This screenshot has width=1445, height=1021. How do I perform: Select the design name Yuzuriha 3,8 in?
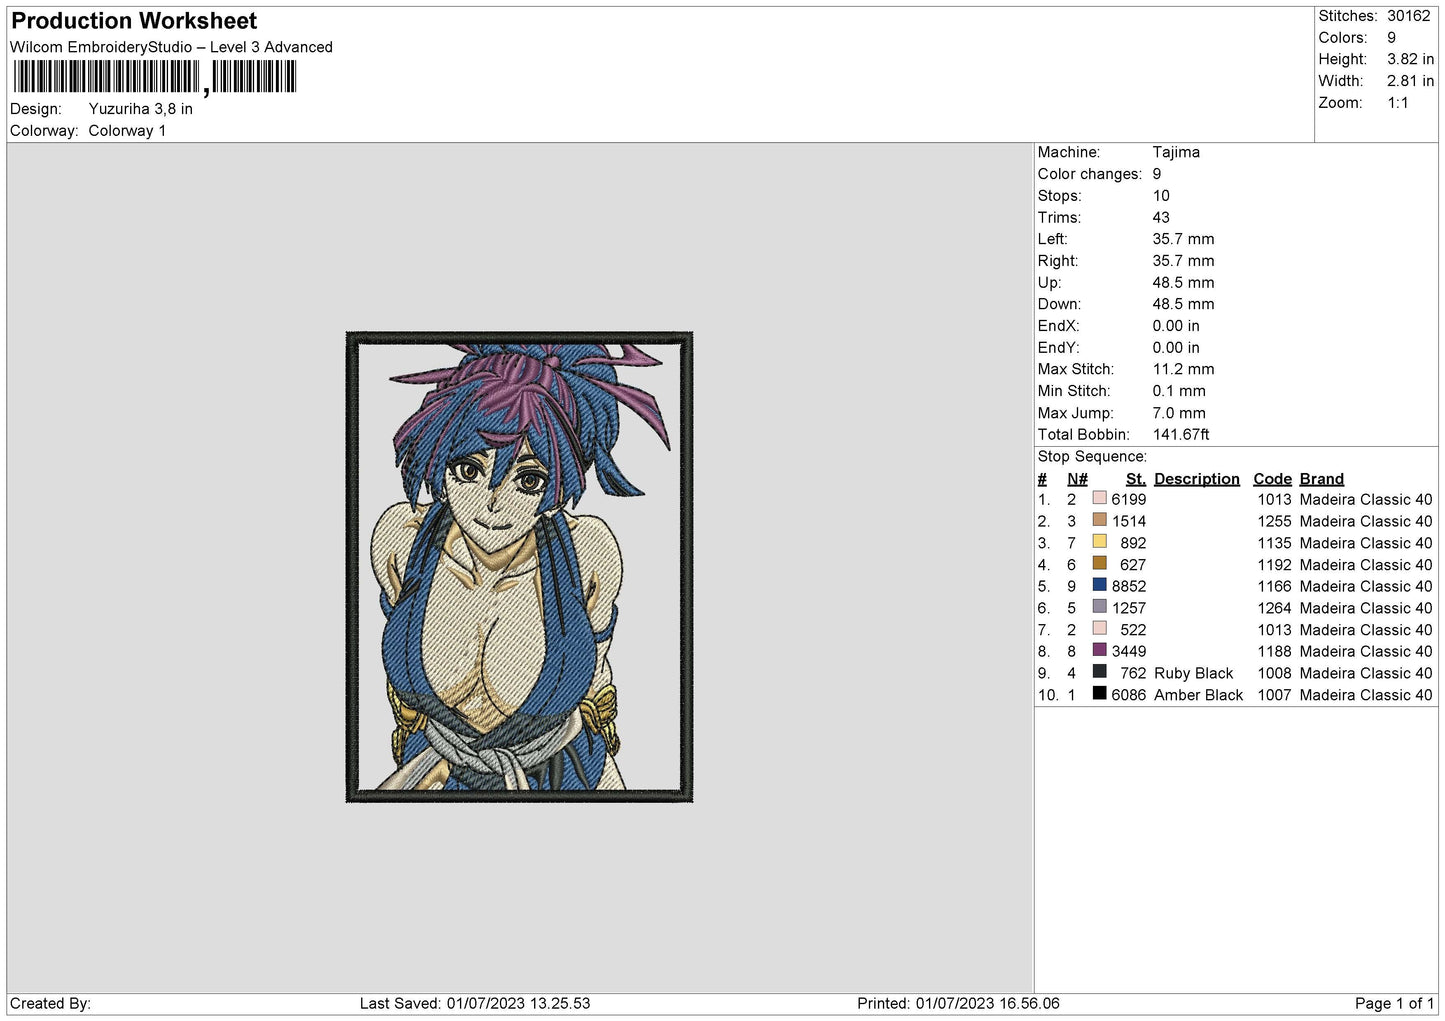coord(141,109)
